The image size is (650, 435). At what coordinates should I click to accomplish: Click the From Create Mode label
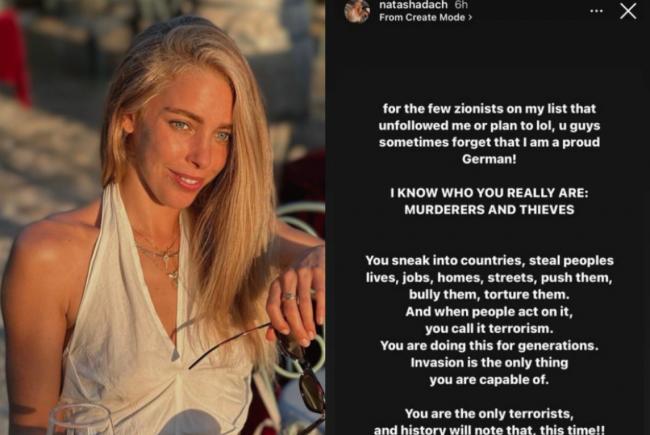click(x=422, y=17)
